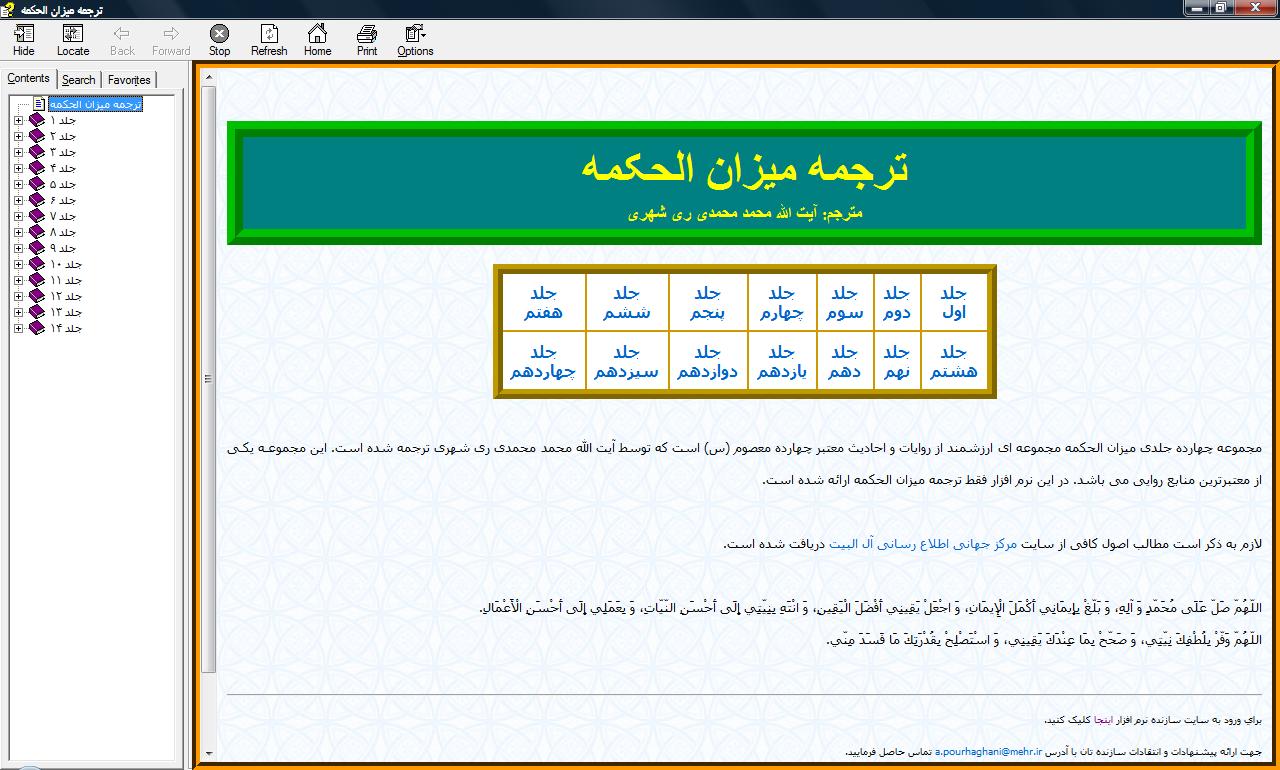Select the purple book icon for جلد ۱
The image size is (1280, 770).
(37, 120)
